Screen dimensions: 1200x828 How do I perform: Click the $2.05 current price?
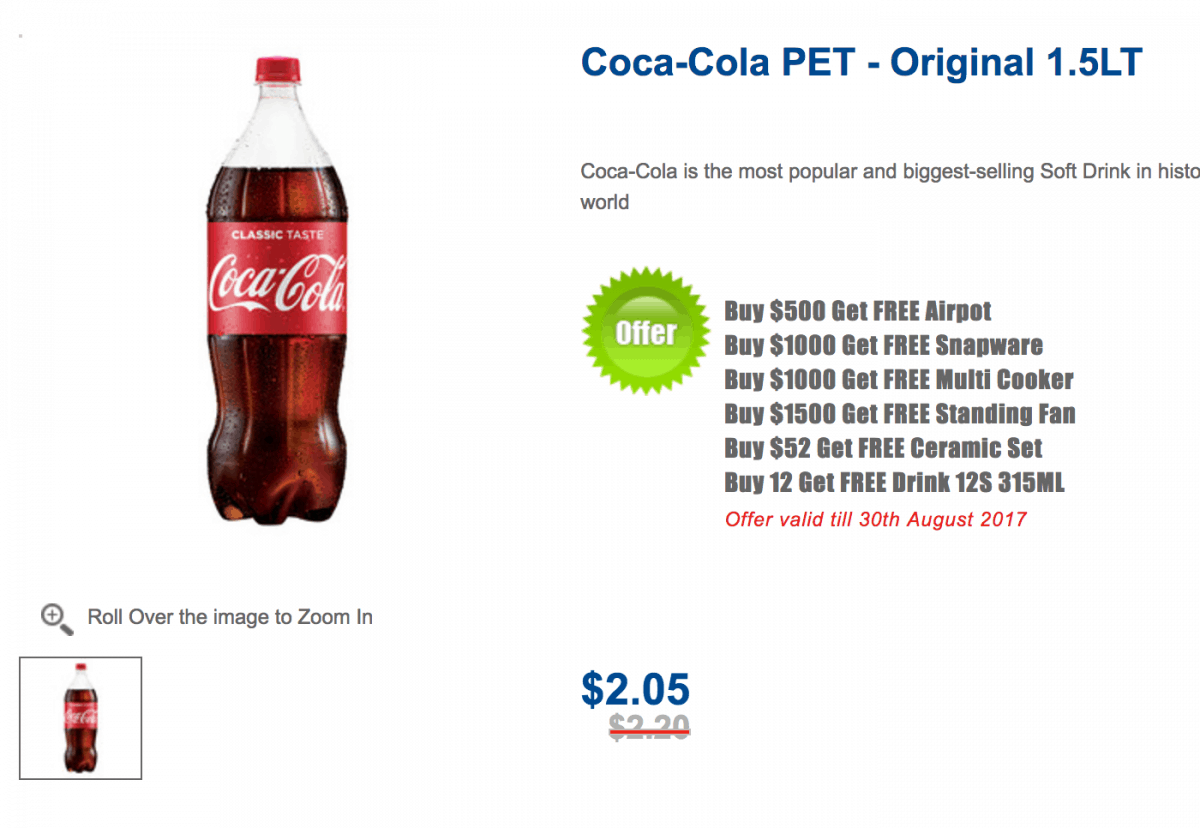(x=635, y=690)
